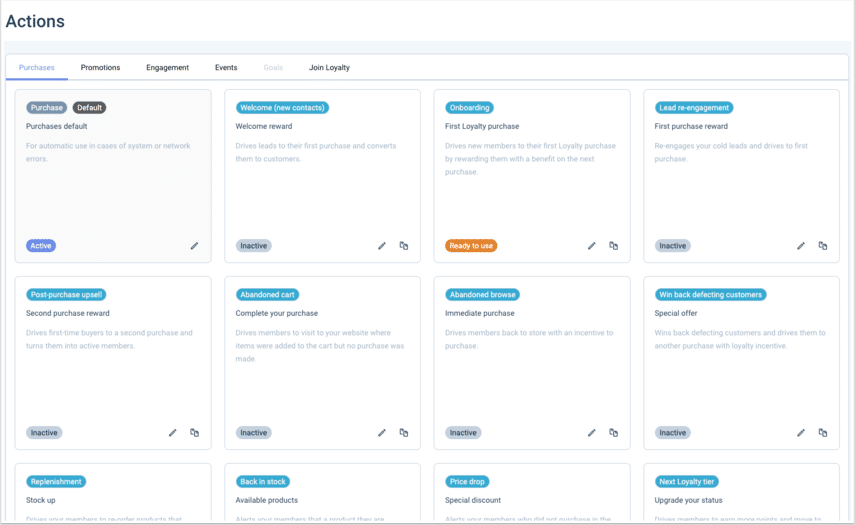Click Inactive badge on Special offer card

(672, 433)
